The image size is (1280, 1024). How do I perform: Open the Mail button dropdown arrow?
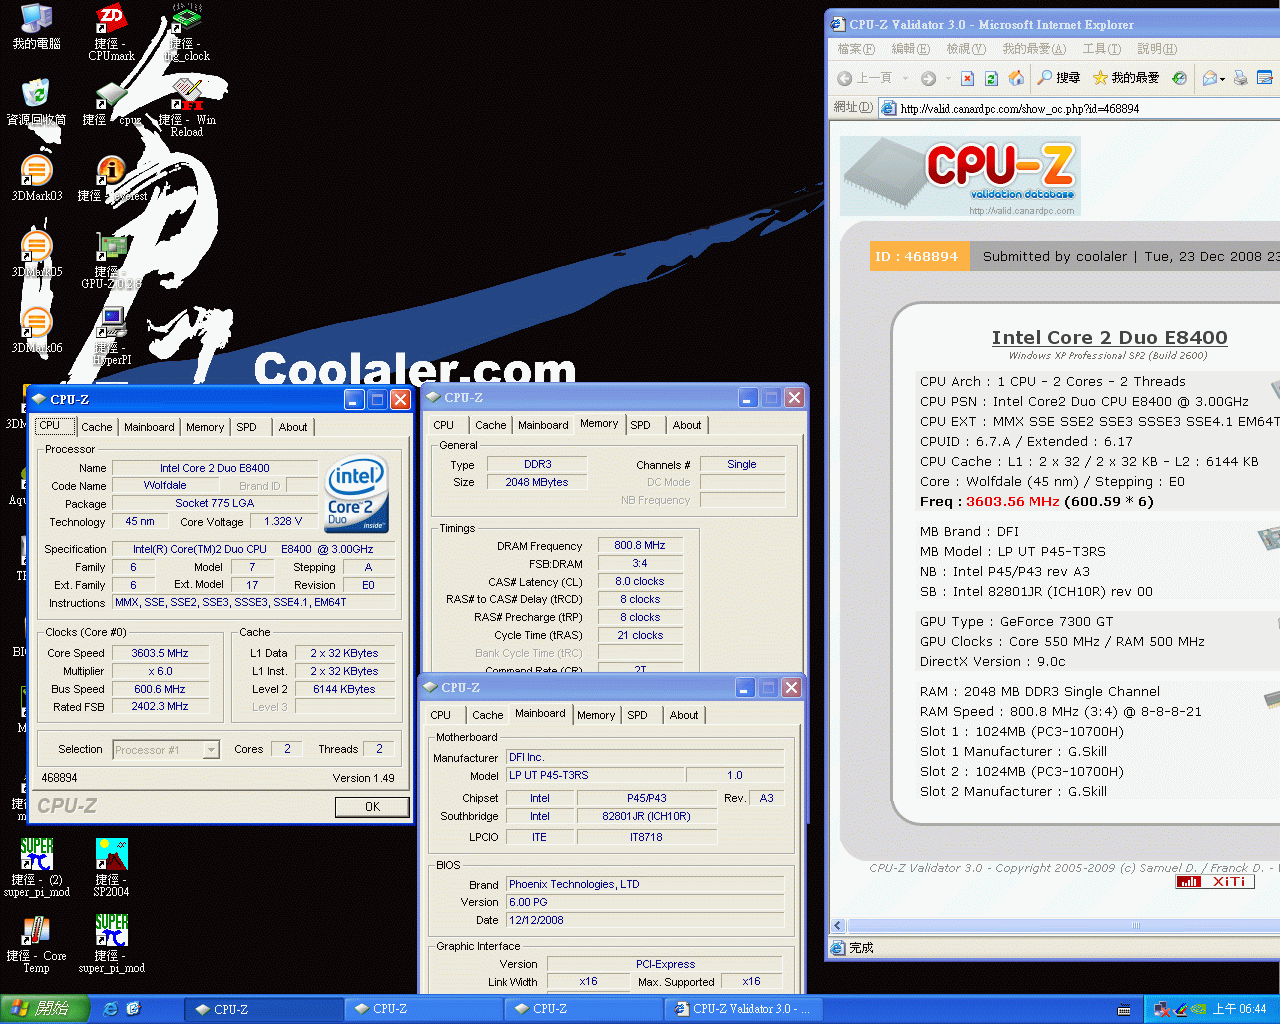[1222, 79]
